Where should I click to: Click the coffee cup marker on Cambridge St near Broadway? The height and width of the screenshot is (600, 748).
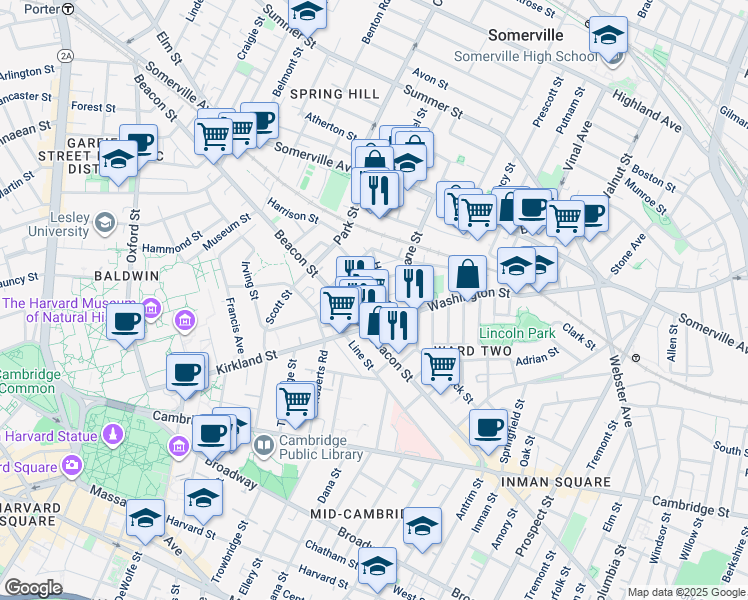point(211,434)
